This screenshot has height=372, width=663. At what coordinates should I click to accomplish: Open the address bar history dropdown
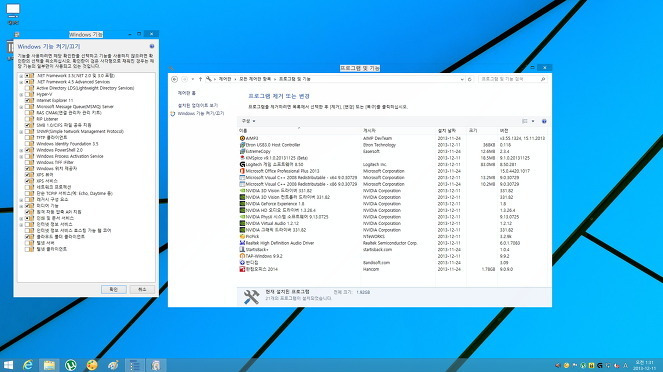[x=462, y=79]
